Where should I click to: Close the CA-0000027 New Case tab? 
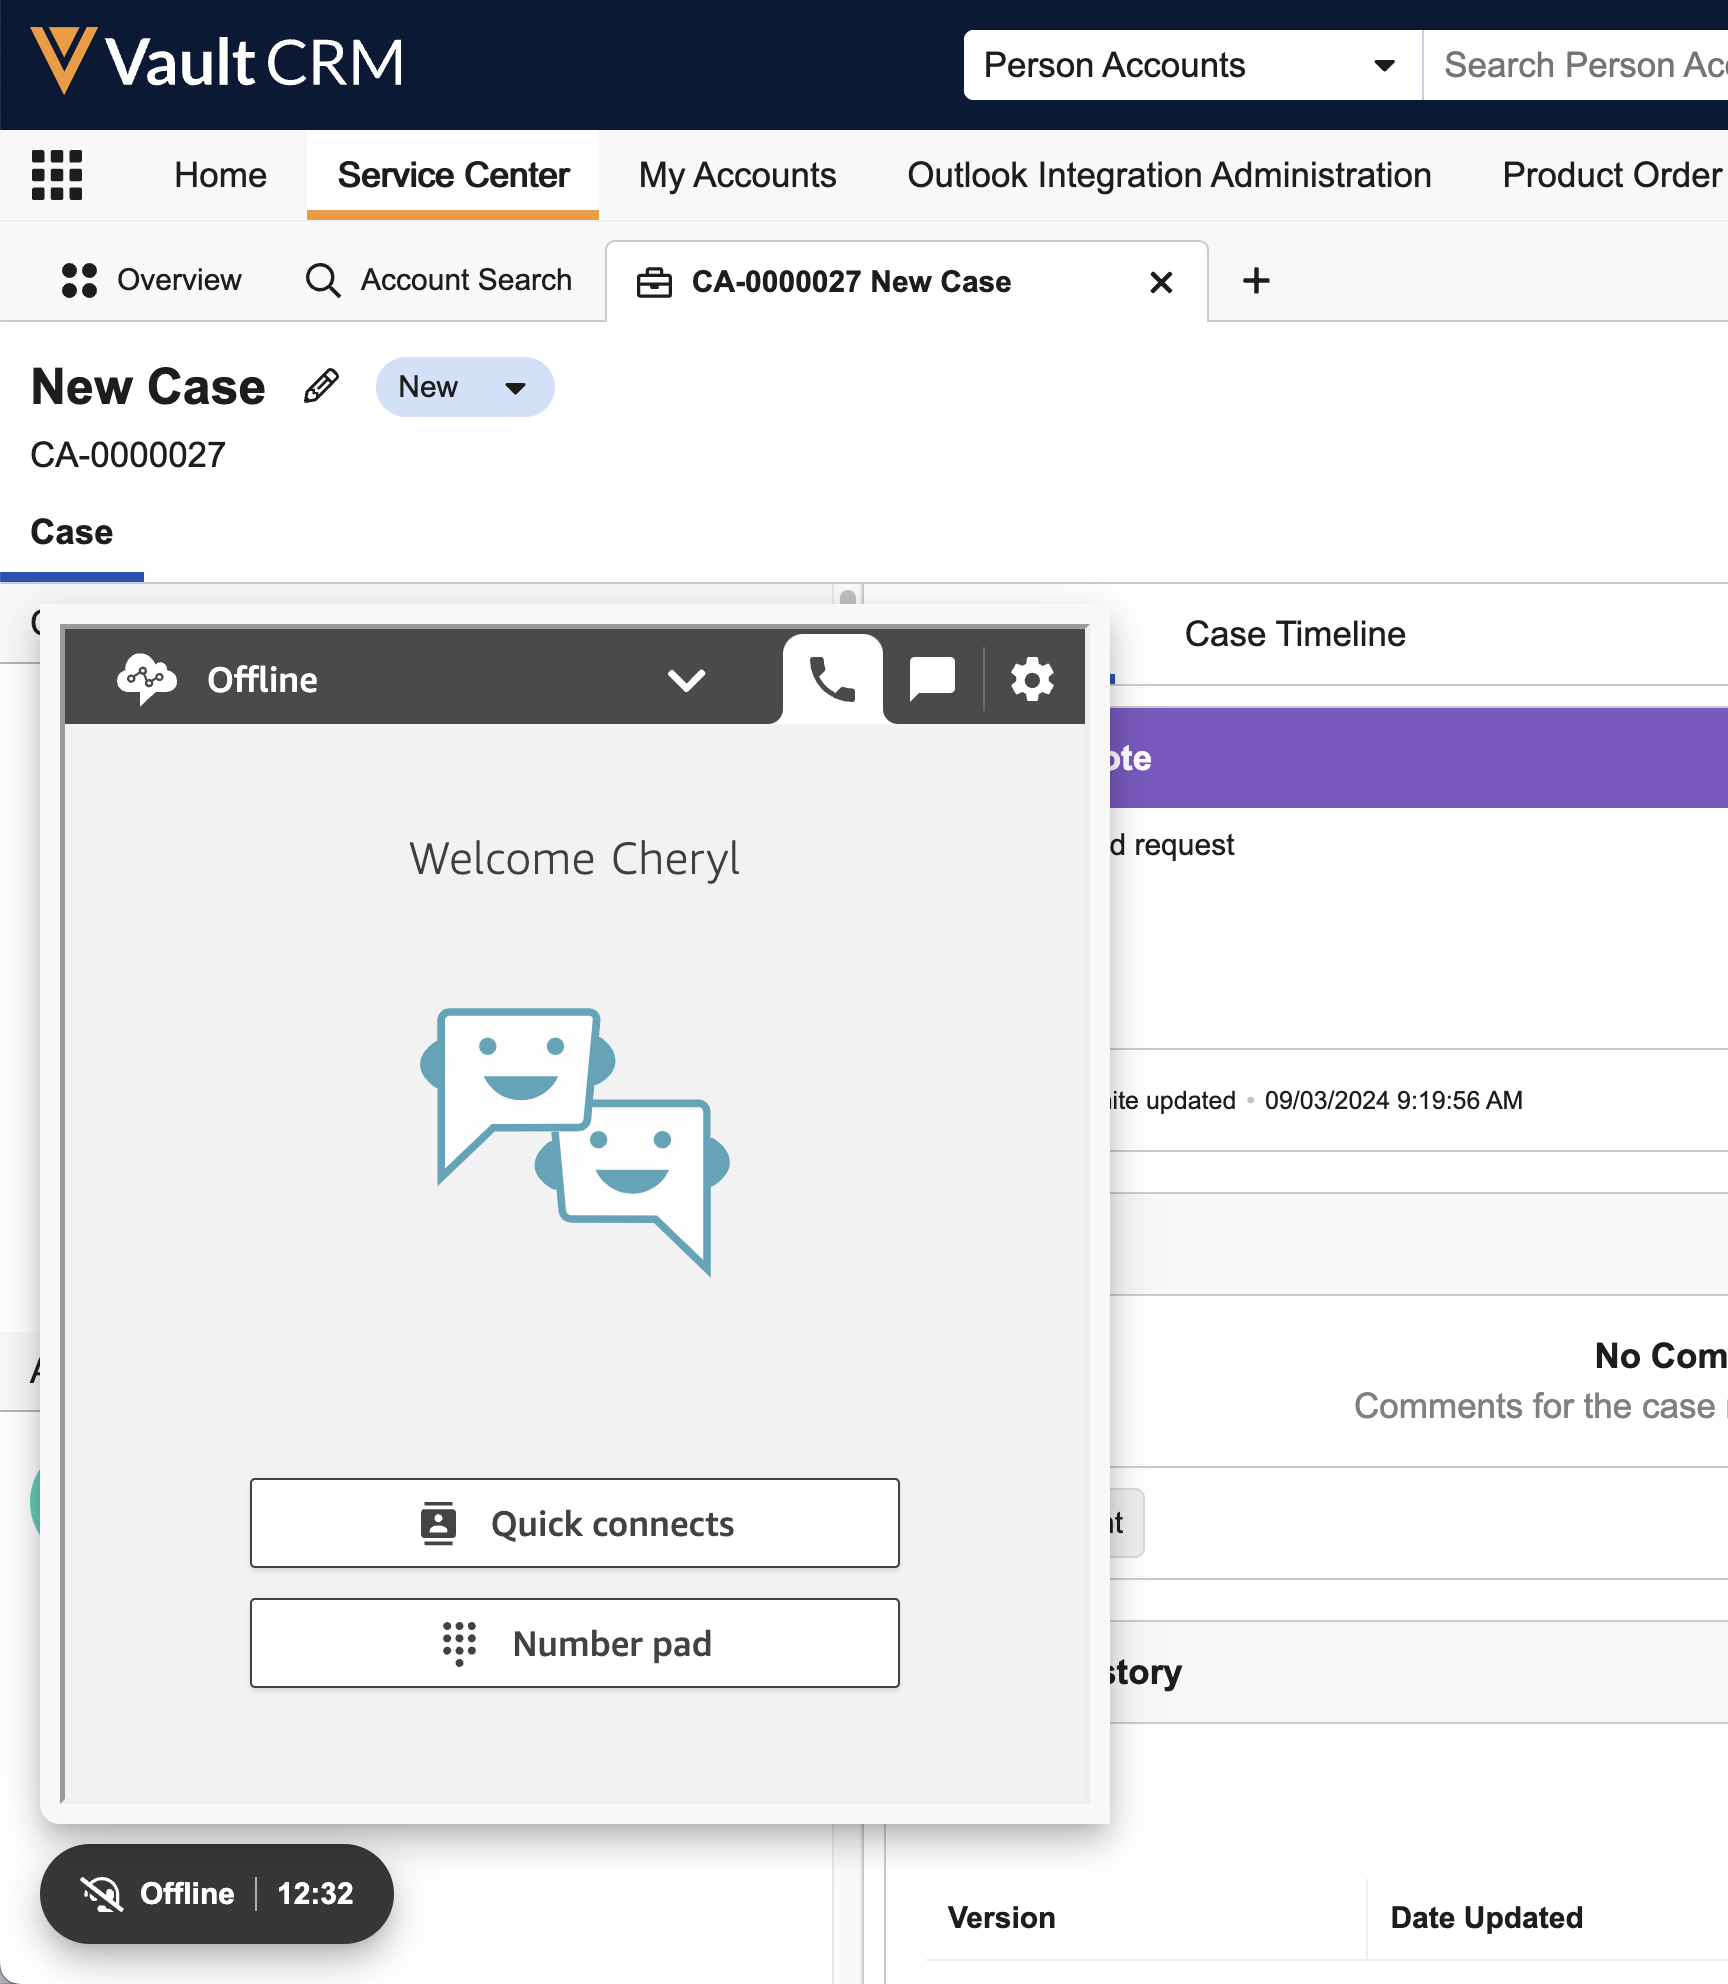coord(1161,282)
